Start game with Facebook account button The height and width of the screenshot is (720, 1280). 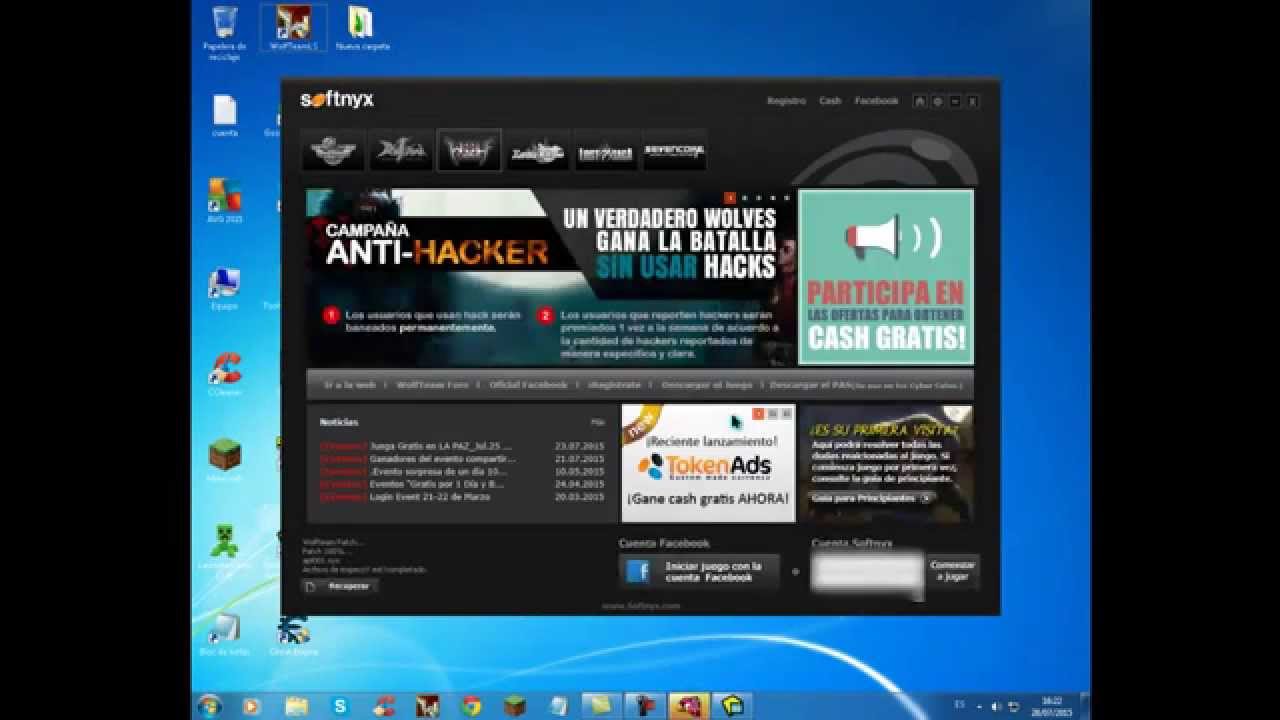699,572
